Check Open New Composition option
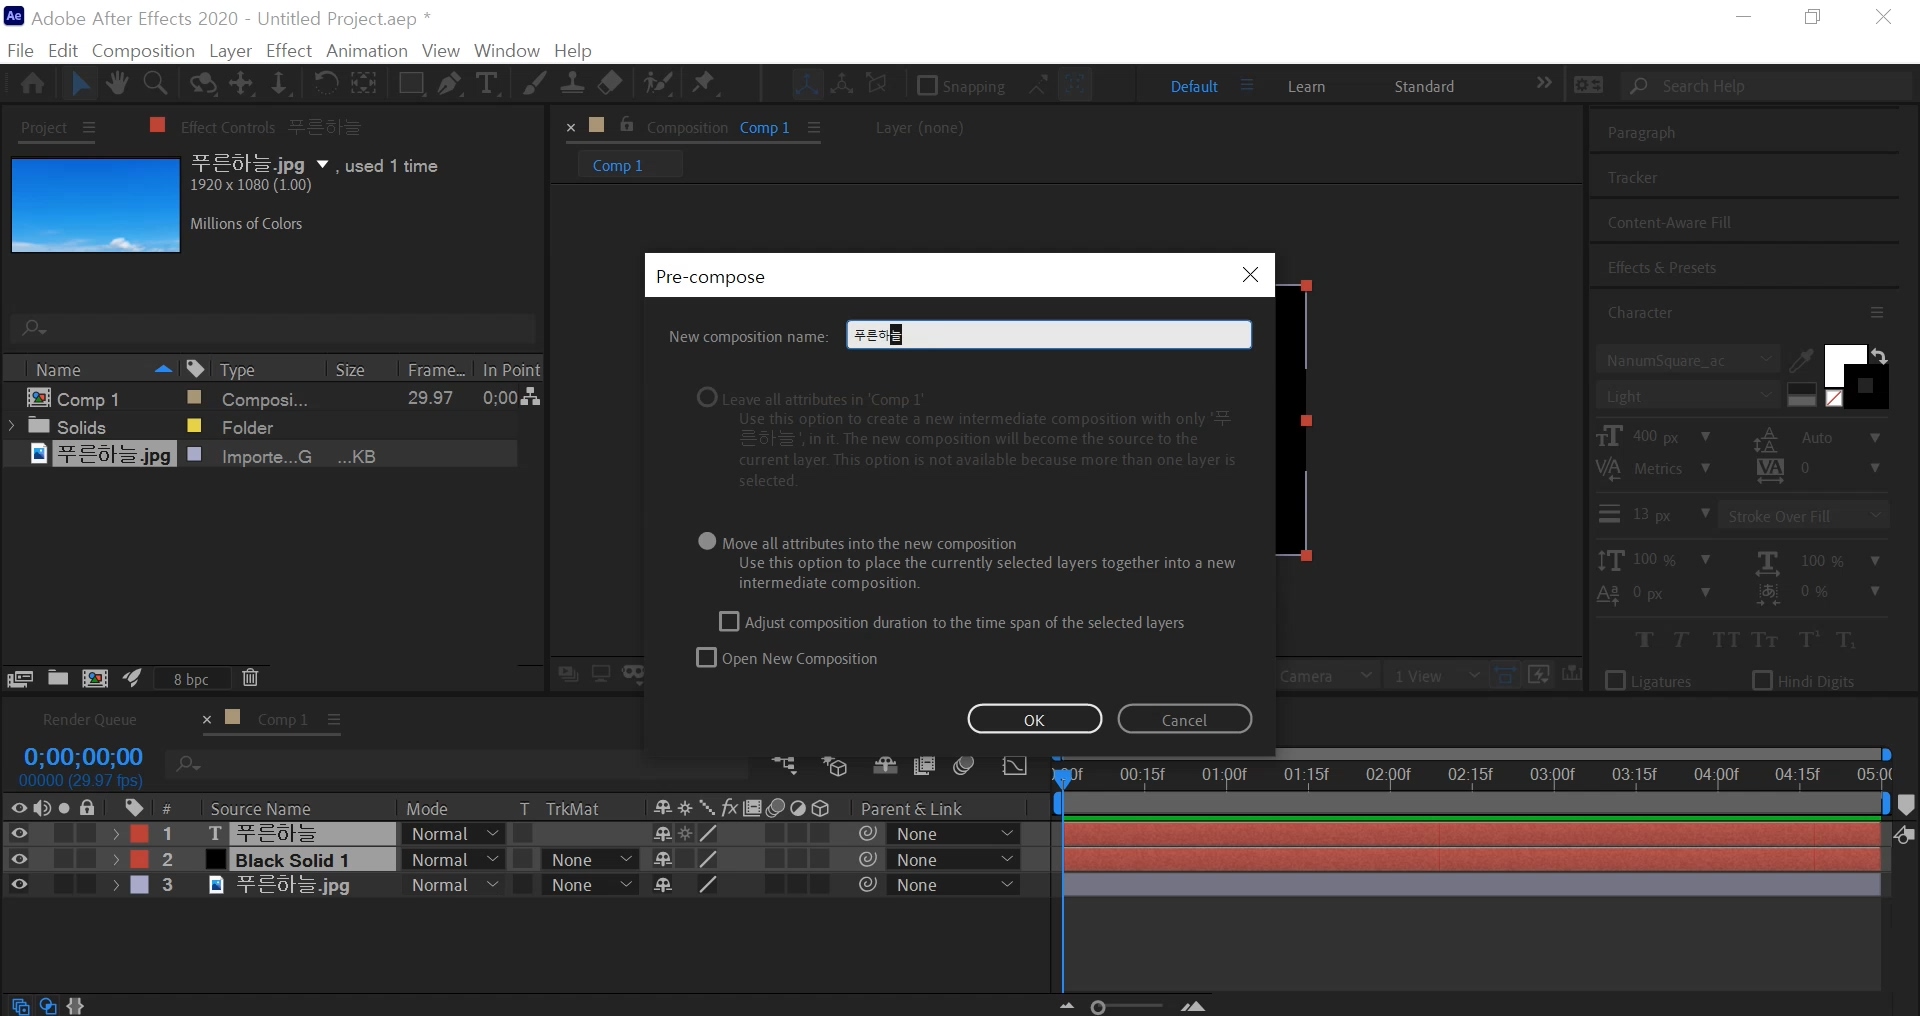 [x=706, y=658]
